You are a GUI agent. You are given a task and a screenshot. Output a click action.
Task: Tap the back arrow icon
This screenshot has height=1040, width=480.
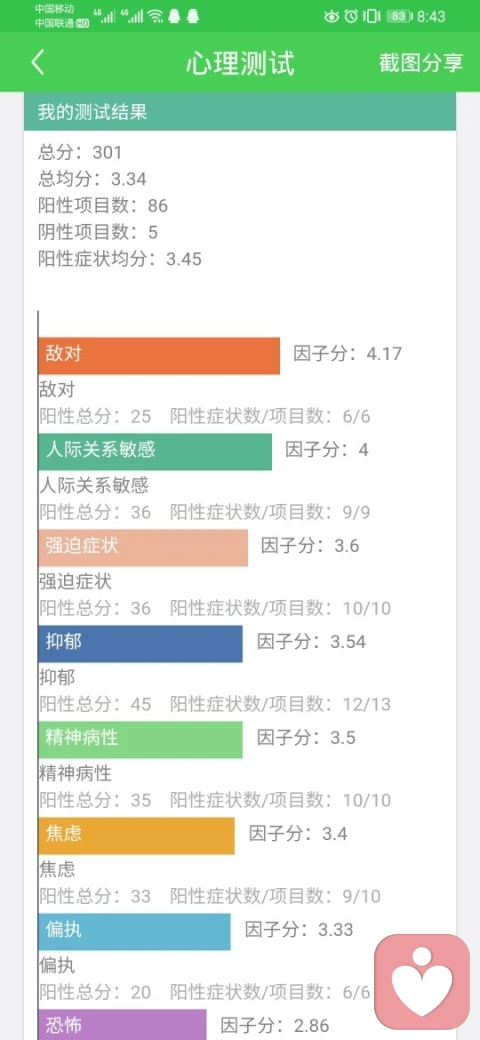click(38, 62)
